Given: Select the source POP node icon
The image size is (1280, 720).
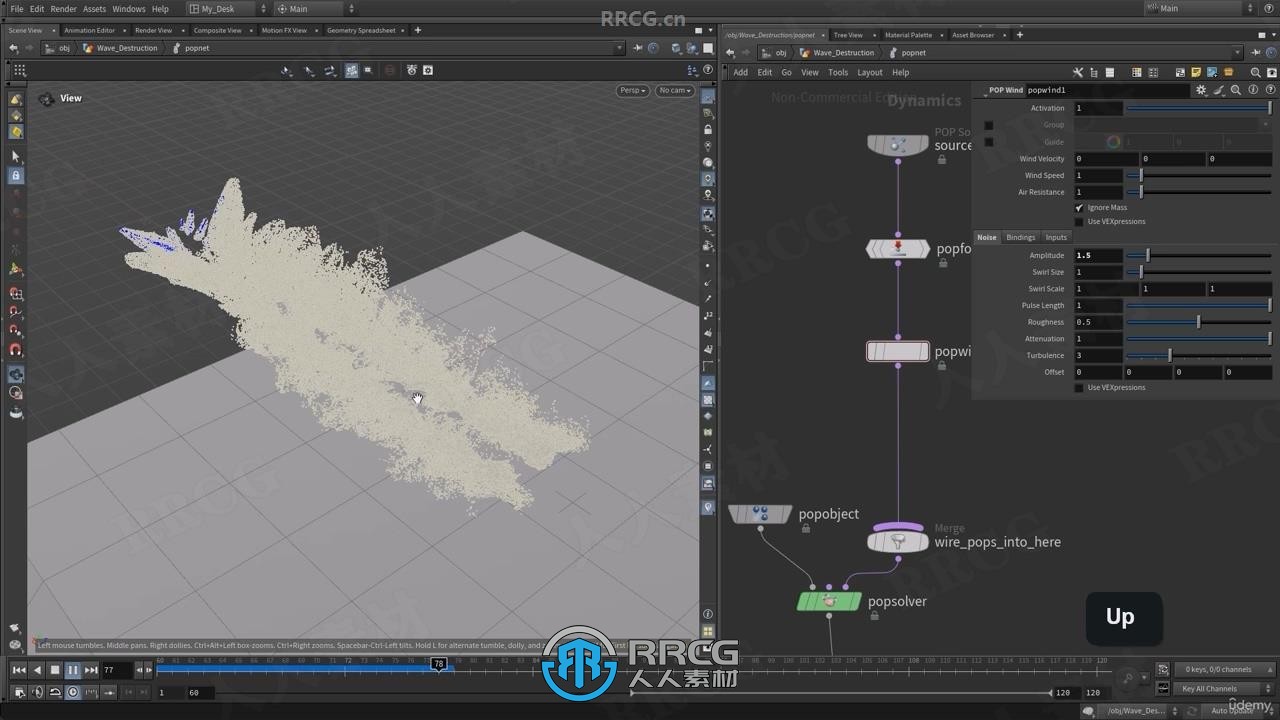Looking at the screenshot, I should (x=897, y=145).
